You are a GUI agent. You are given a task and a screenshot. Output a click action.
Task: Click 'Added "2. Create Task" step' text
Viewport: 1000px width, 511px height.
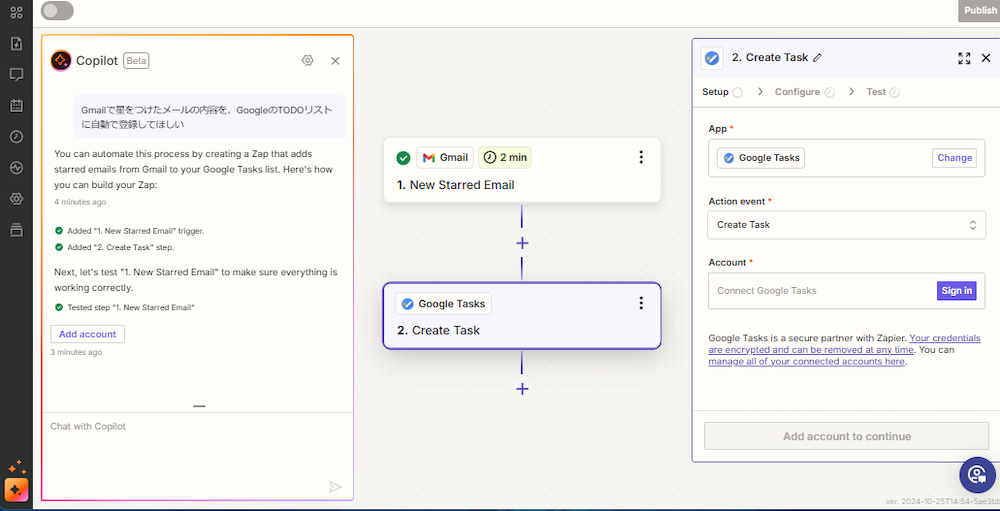tap(121, 247)
